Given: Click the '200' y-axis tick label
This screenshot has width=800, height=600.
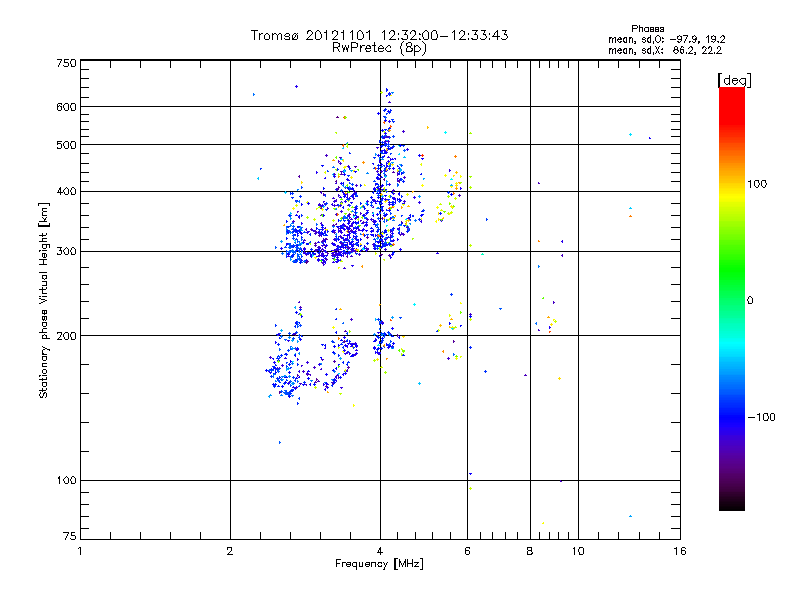Looking at the screenshot, I should [66, 336].
